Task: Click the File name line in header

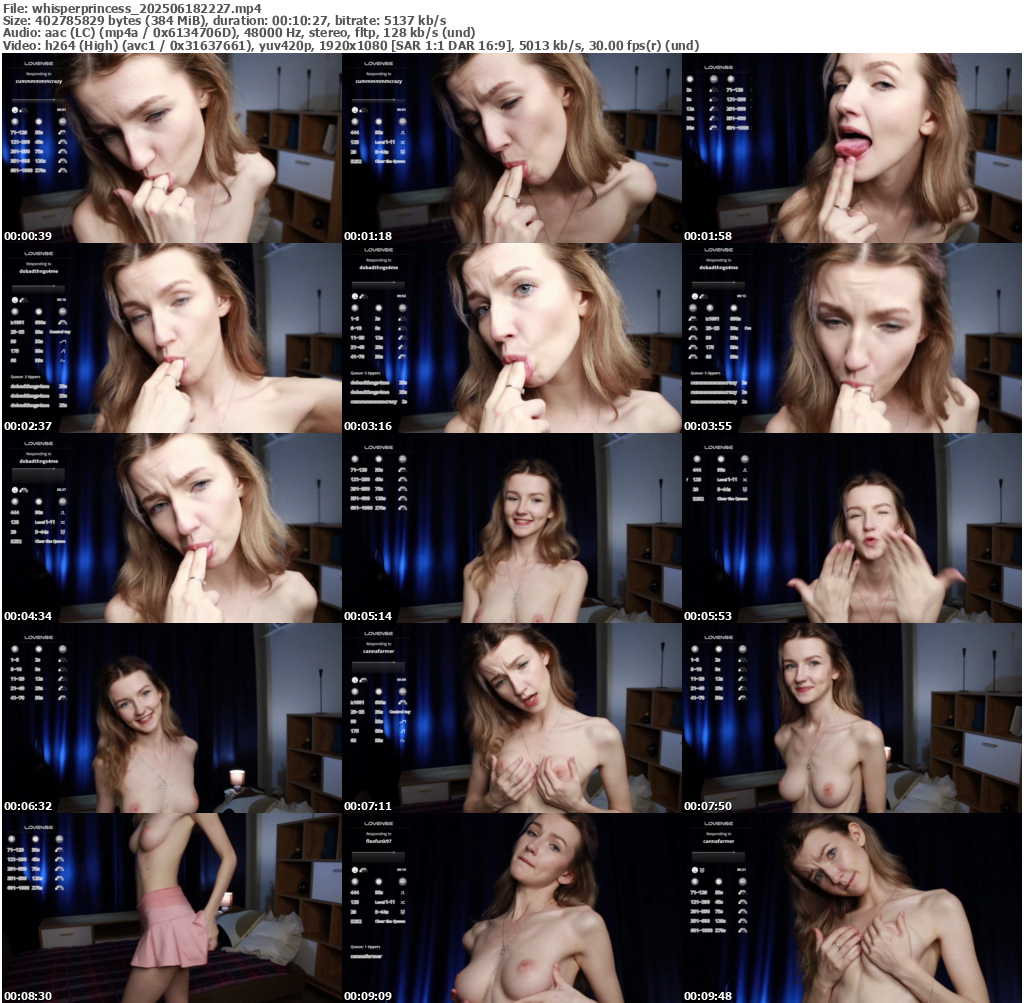Action: point(132,7)
